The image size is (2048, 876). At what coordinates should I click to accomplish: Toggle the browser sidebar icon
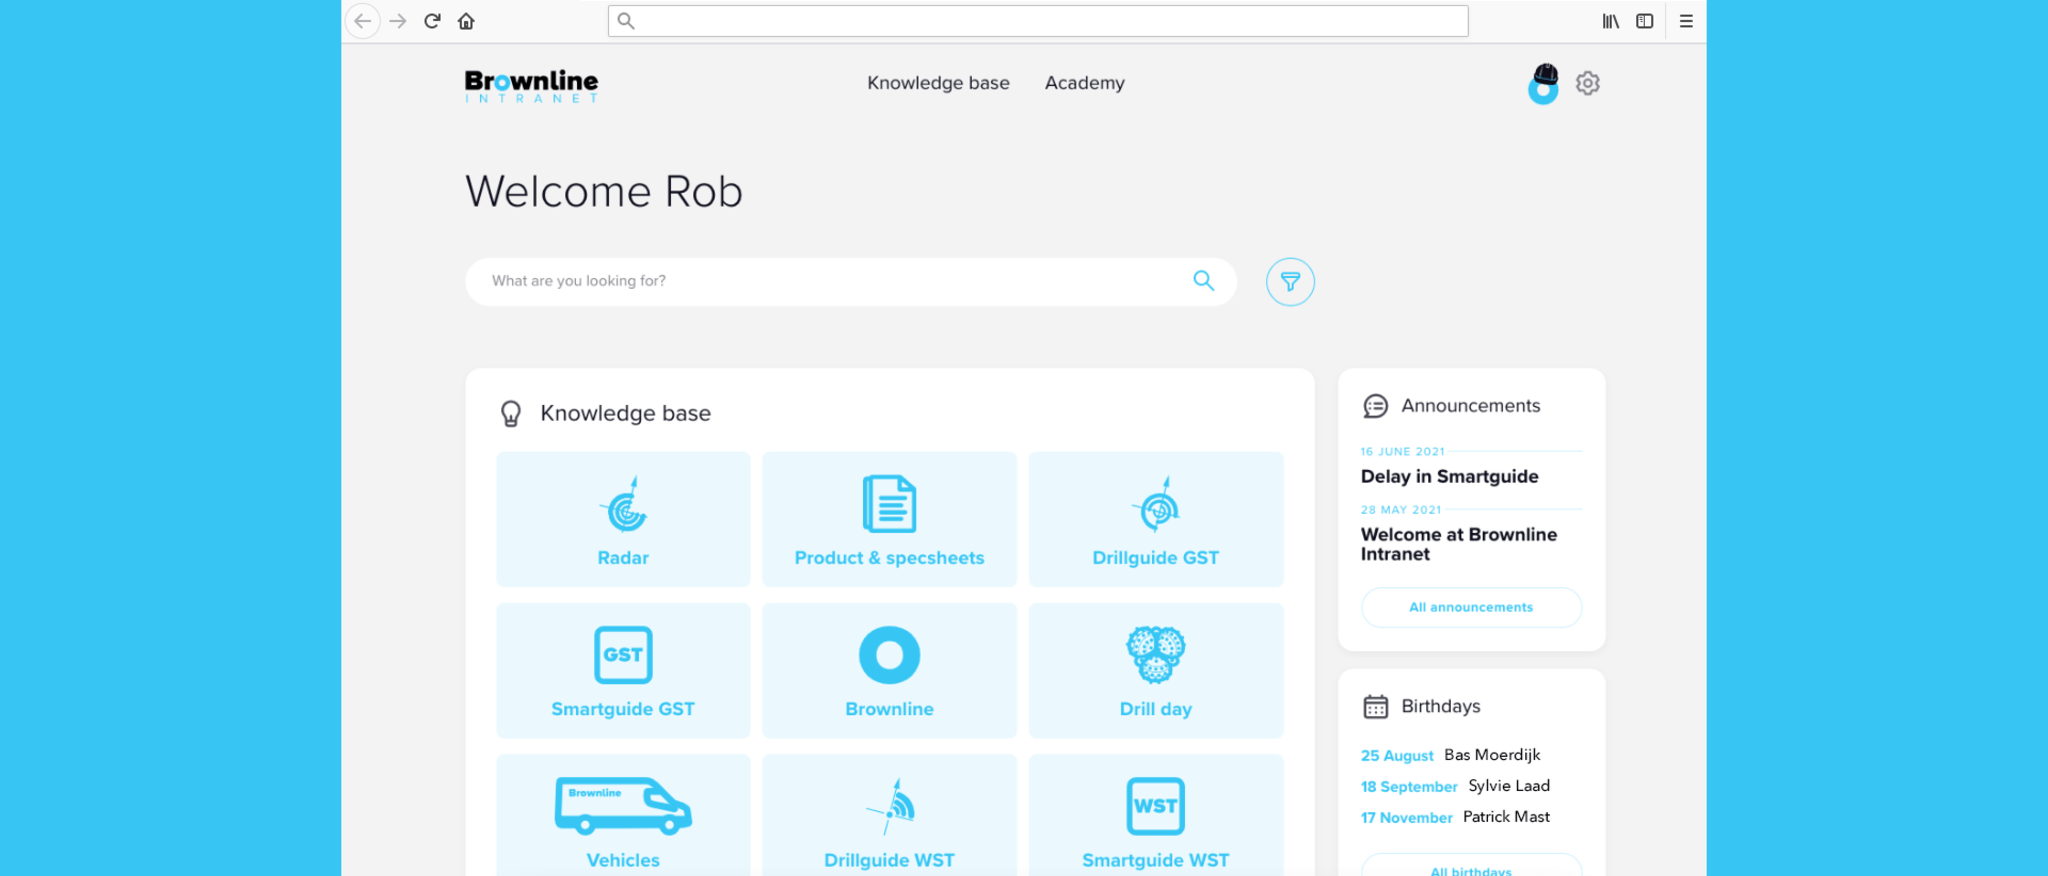coord(1645,21)
